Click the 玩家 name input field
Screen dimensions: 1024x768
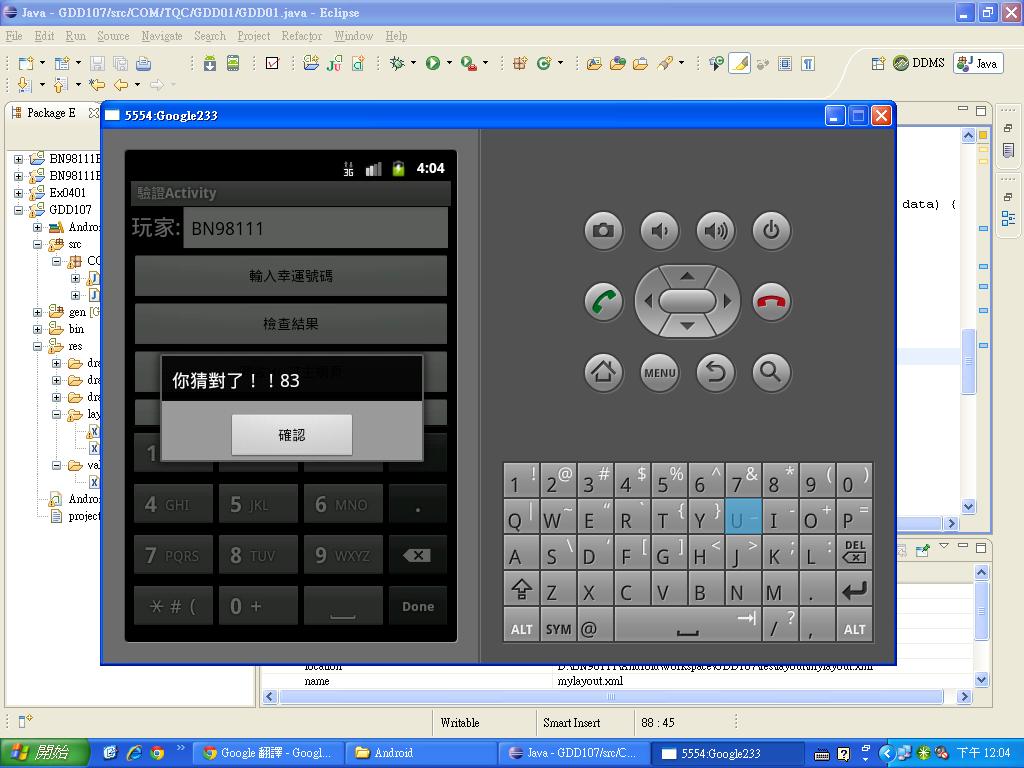pos(315,228)
